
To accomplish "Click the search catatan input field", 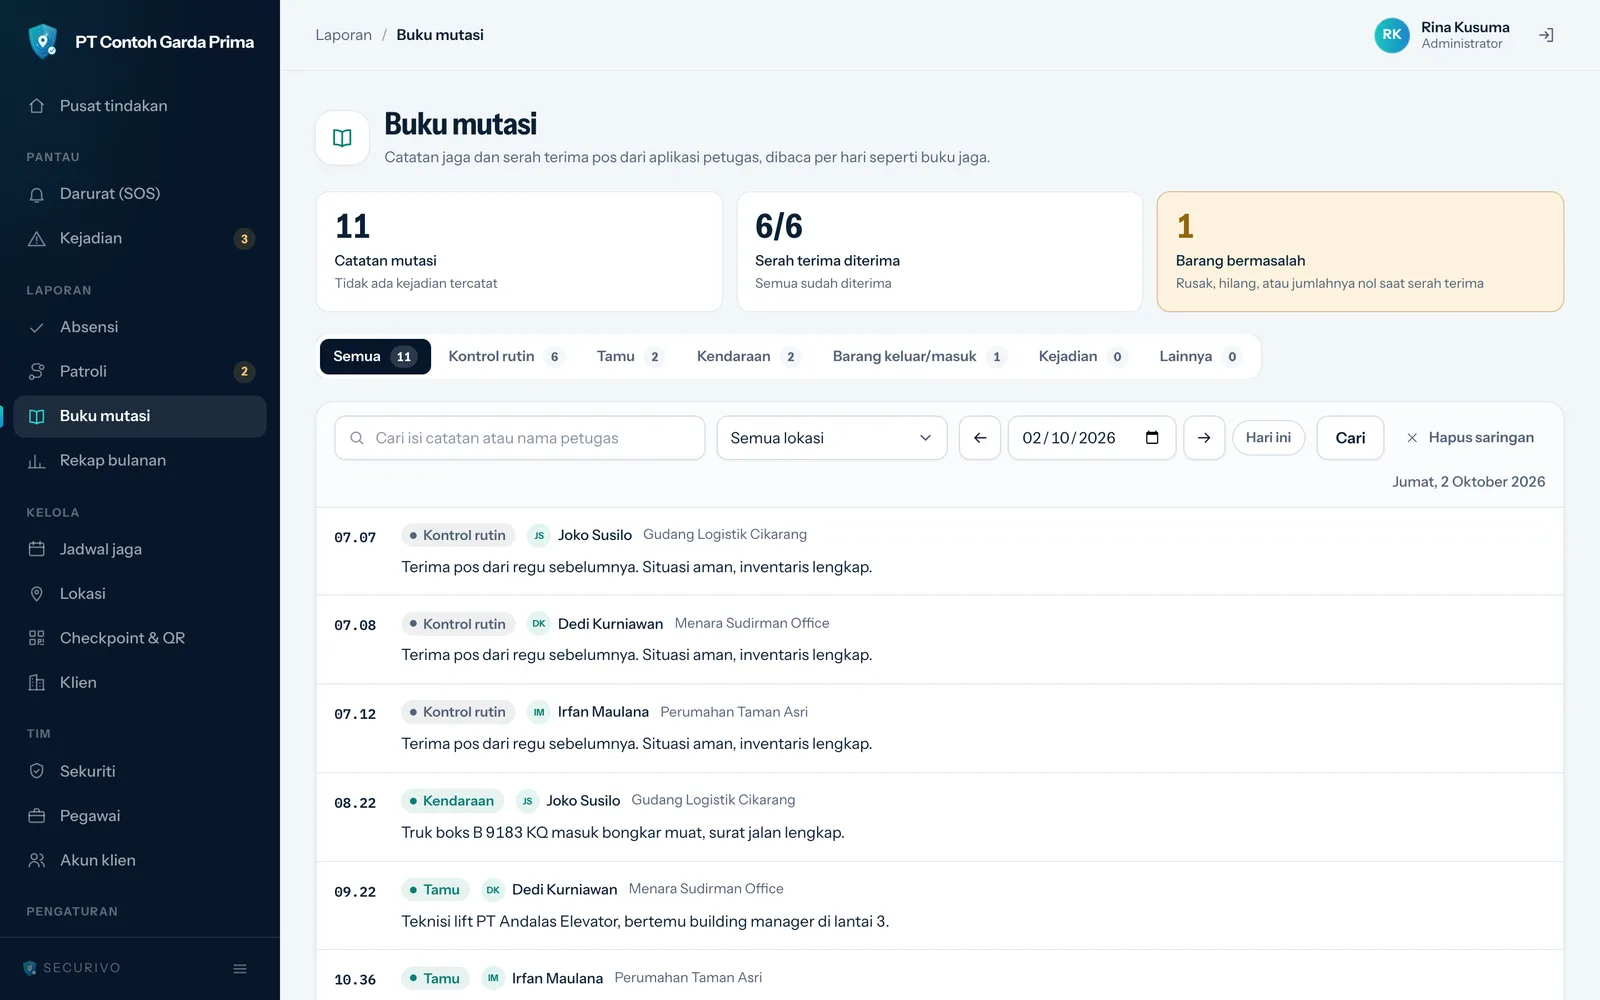I will (519, 438).
